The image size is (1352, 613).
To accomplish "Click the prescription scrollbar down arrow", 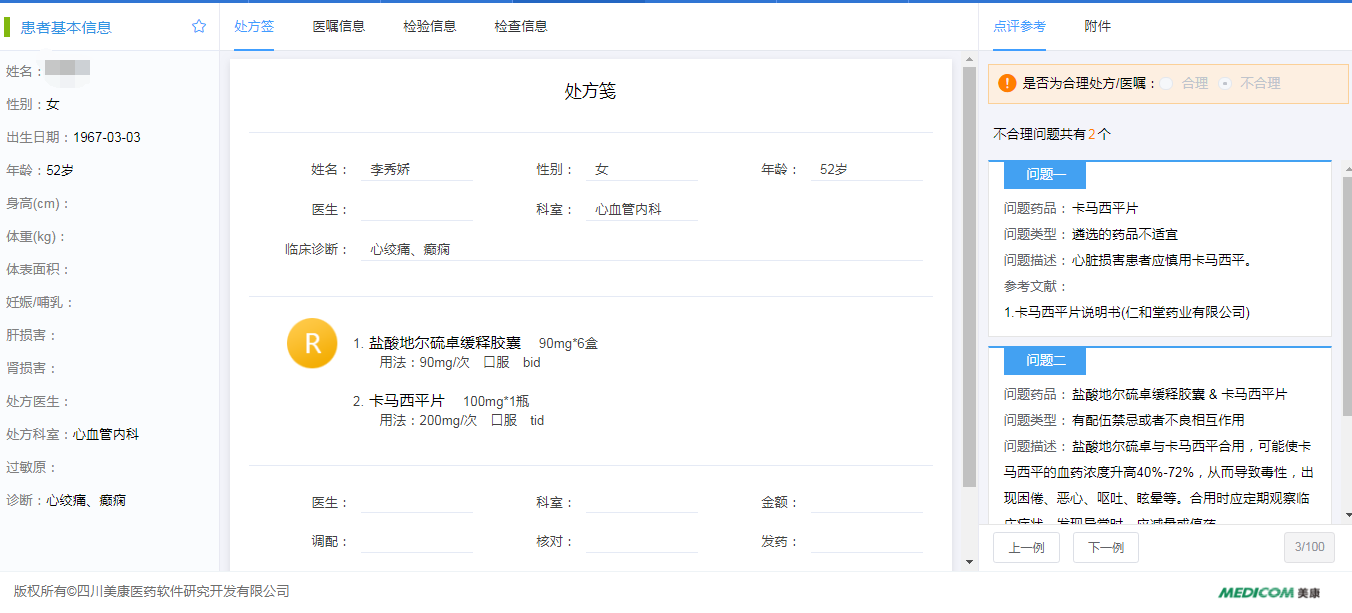I will coord(968,562).
